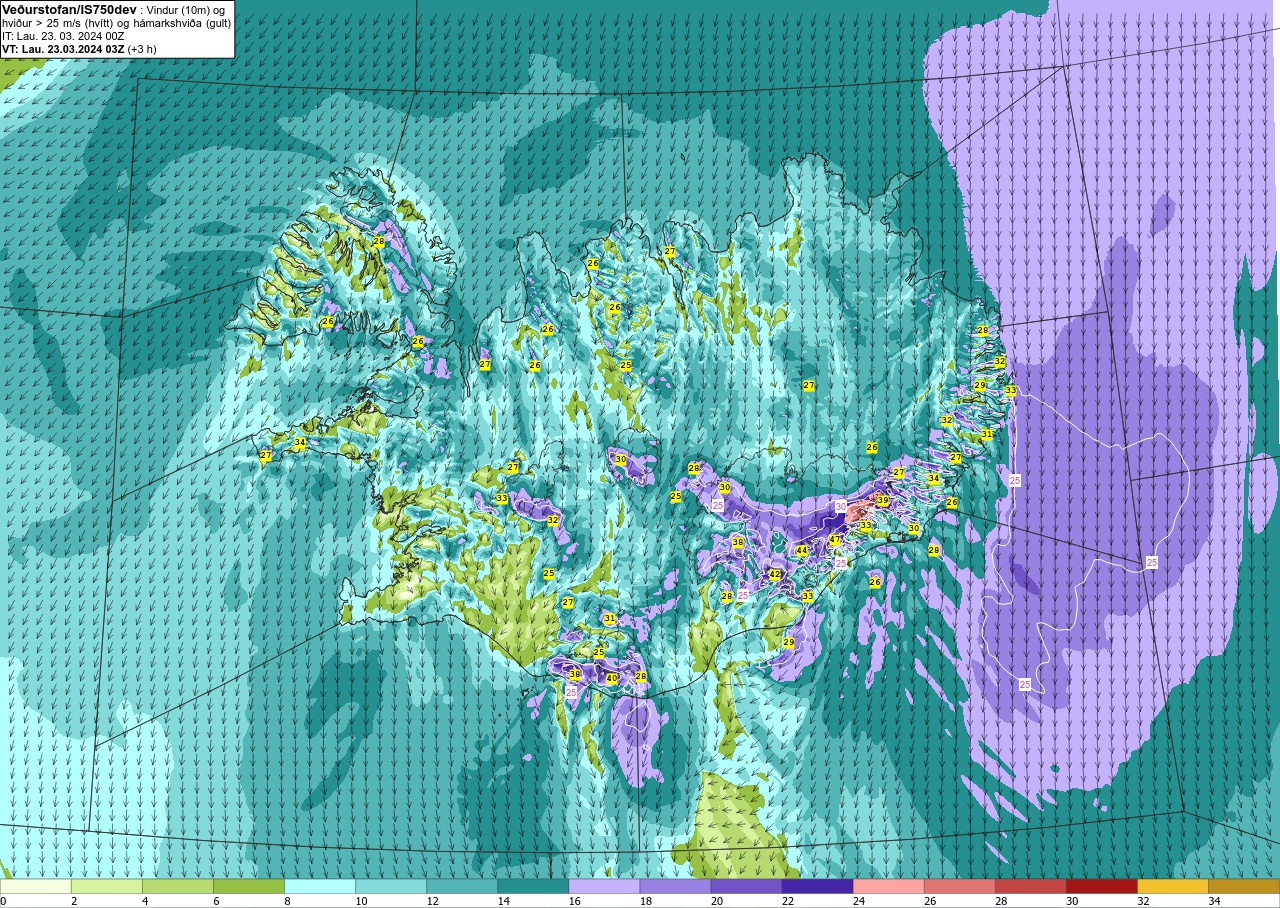Select the lavender swatch between 16 and 18
Viewport: 1280px width, 908px height.
[x=604, y=886]
